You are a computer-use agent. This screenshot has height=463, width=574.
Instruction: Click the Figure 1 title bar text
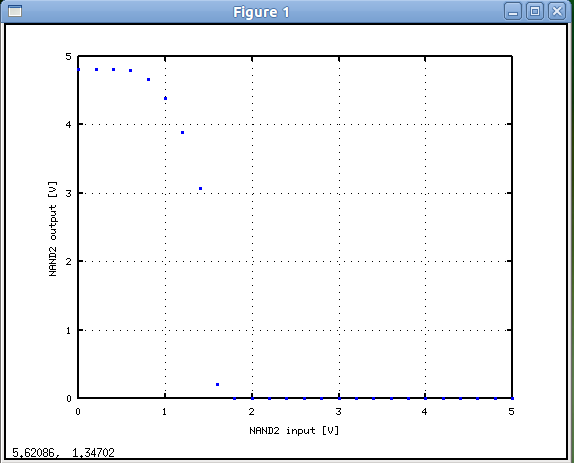coord(261,12)
